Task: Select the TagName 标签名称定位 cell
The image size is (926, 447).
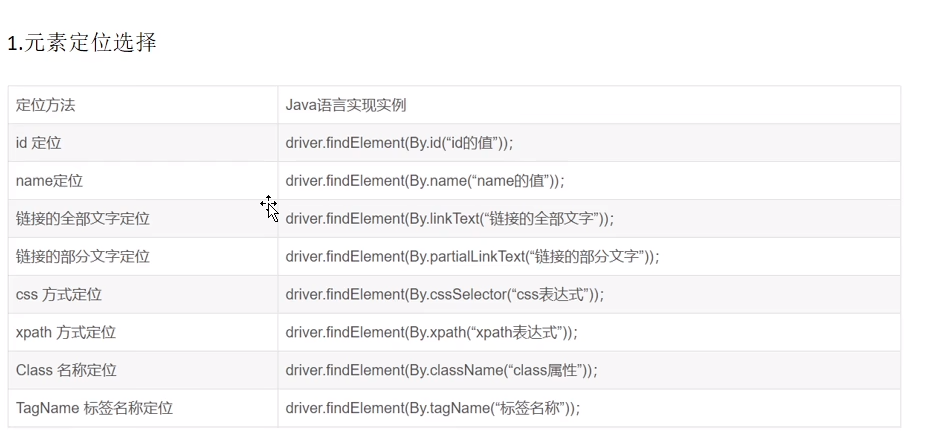Action: [143, 407]
